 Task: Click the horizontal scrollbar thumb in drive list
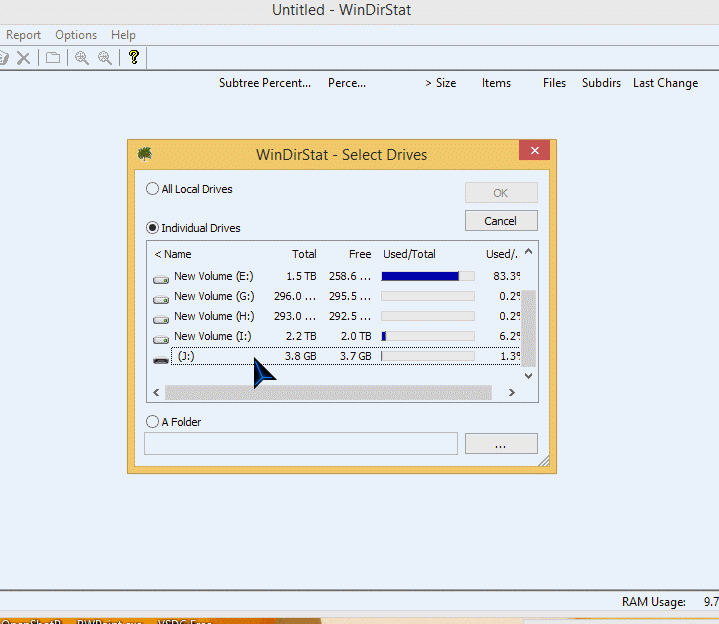328,392
